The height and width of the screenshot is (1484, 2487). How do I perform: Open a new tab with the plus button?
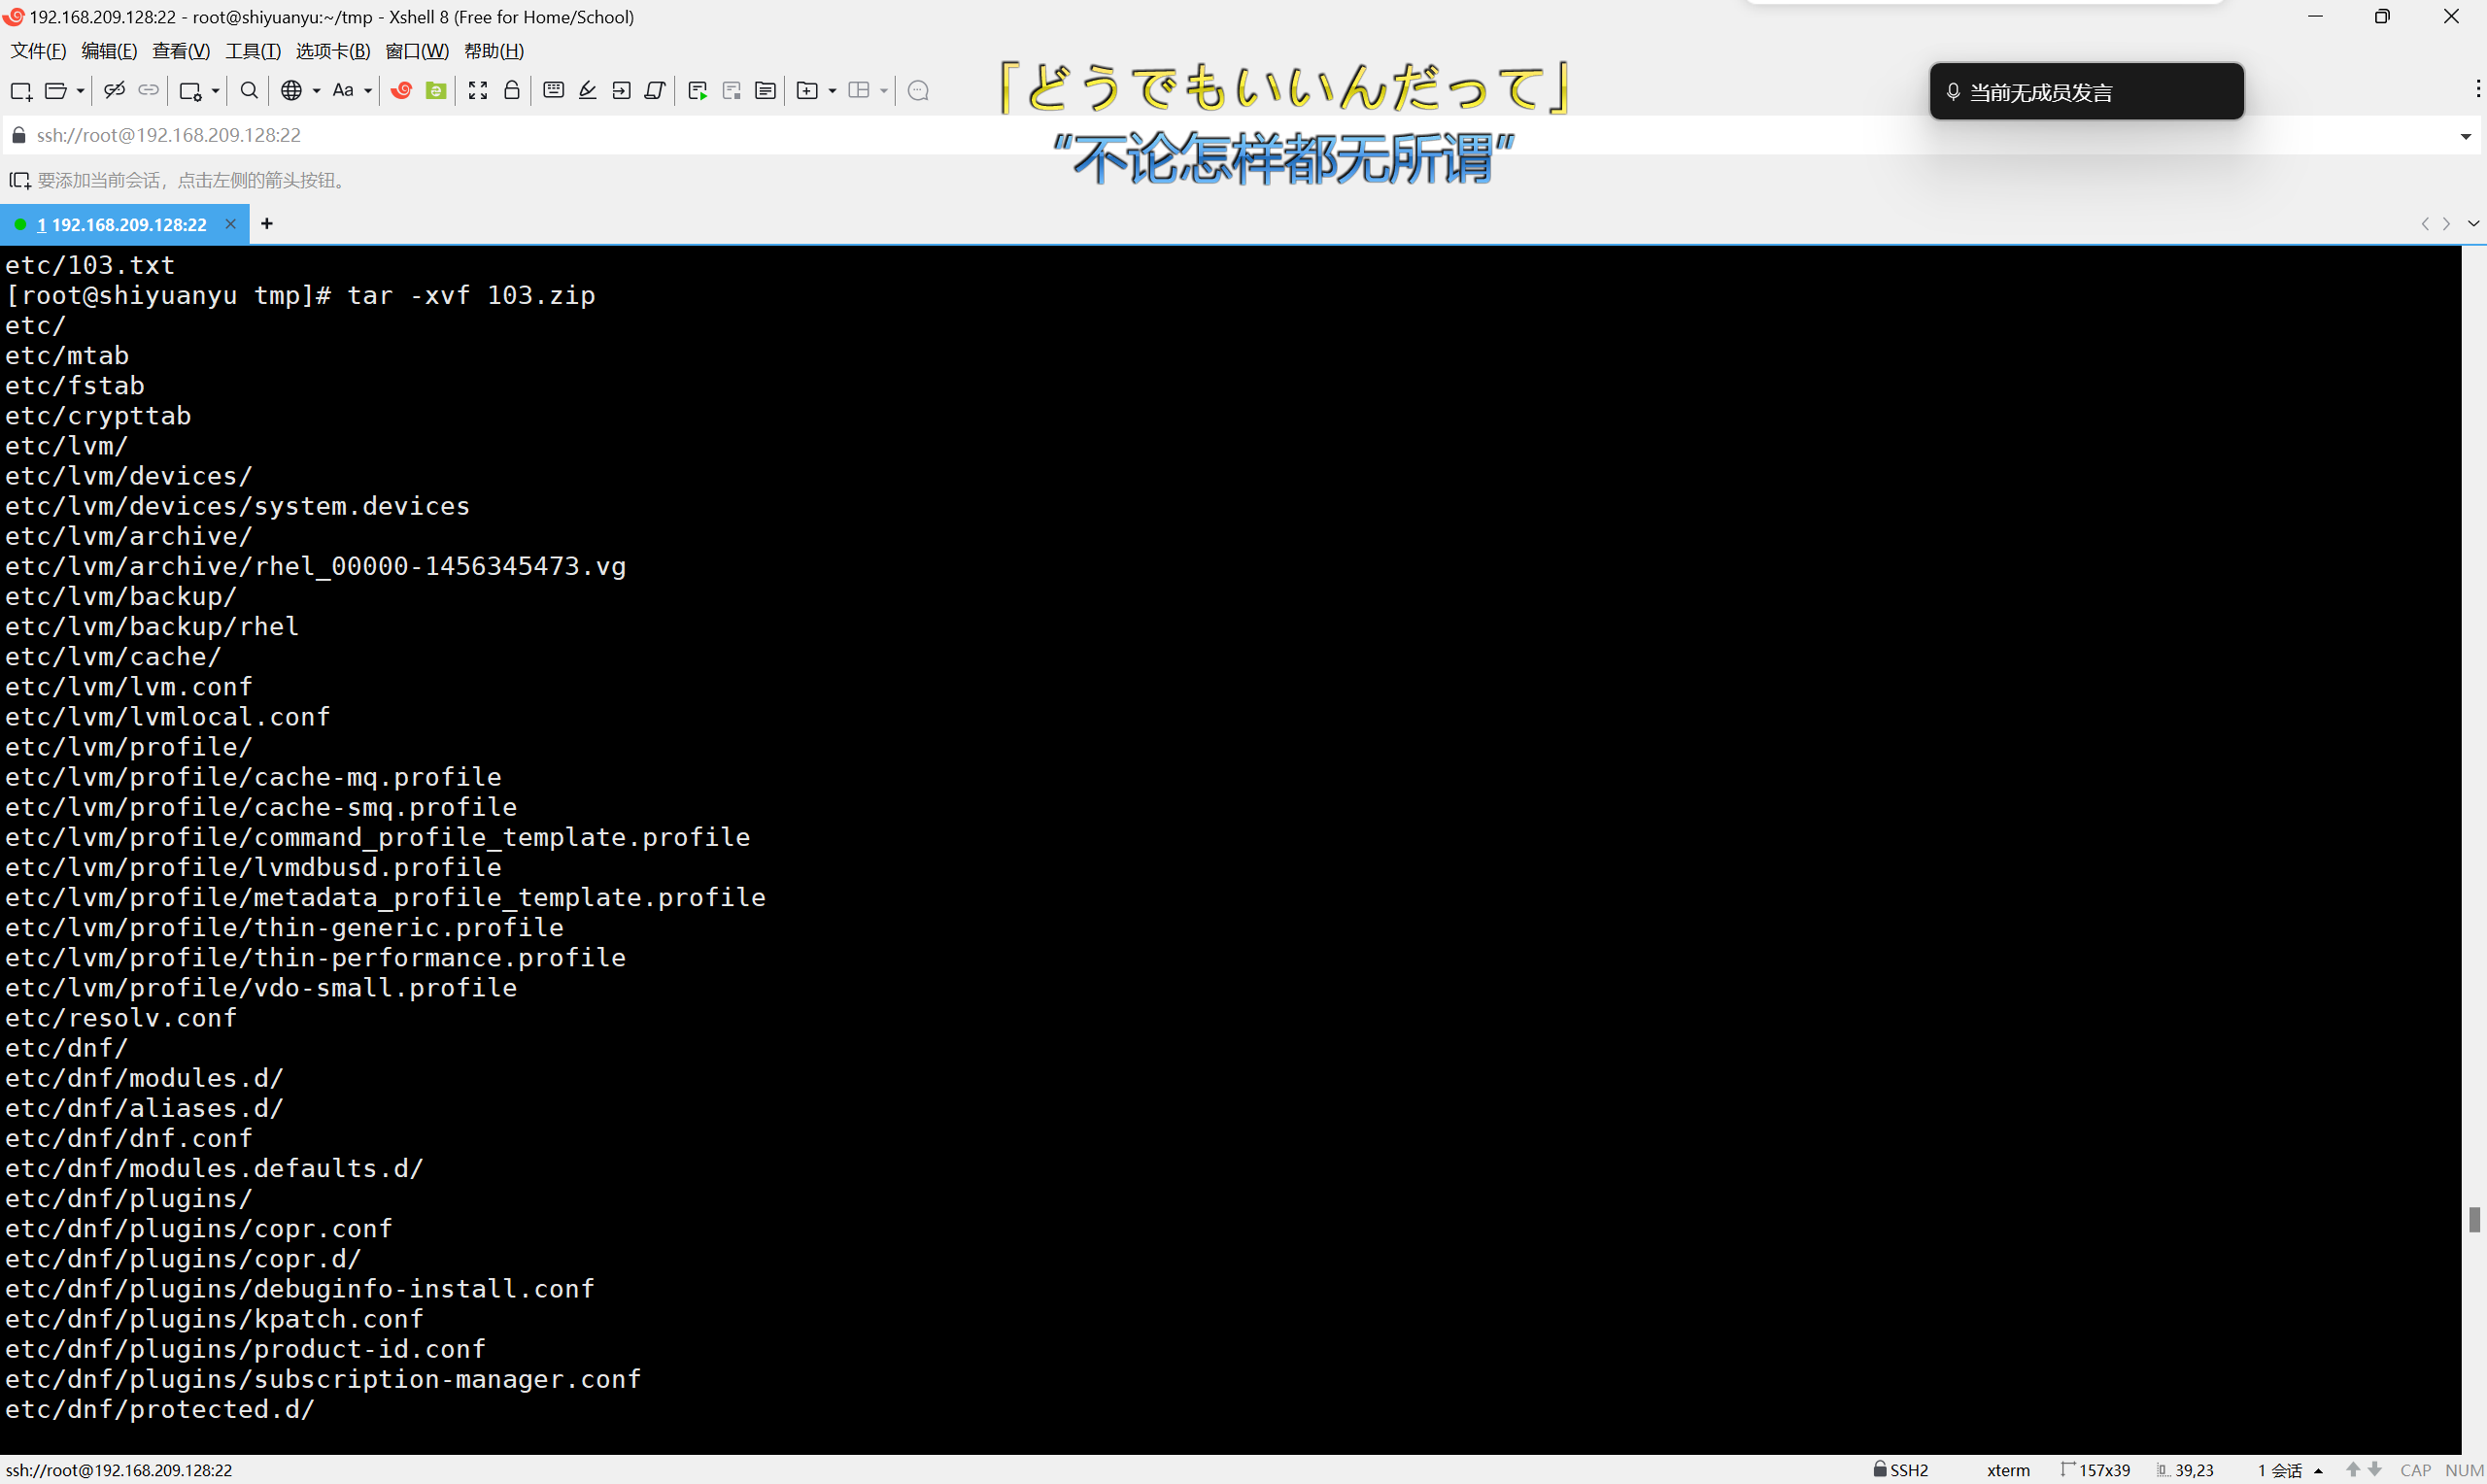coord(266,223)
